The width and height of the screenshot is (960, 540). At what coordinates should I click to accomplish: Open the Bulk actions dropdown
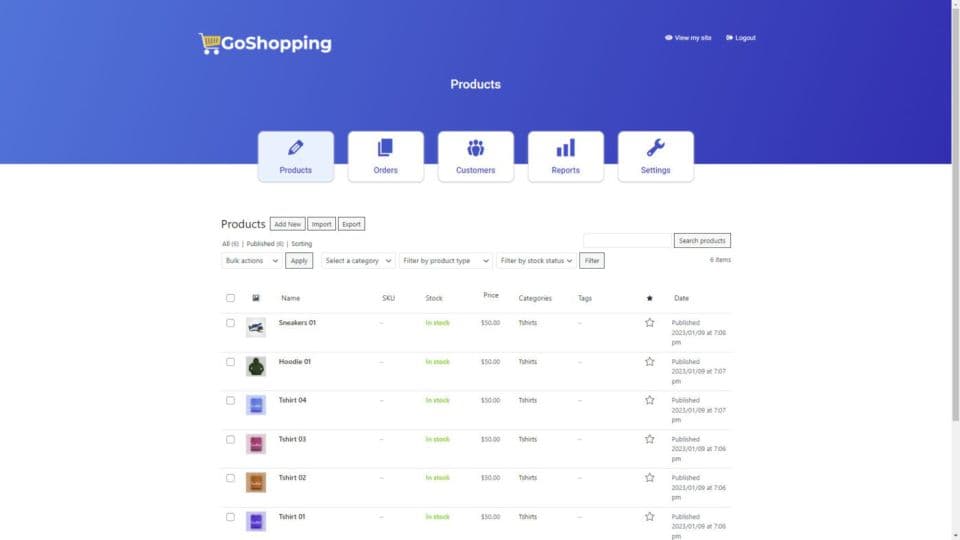[252, 261]
